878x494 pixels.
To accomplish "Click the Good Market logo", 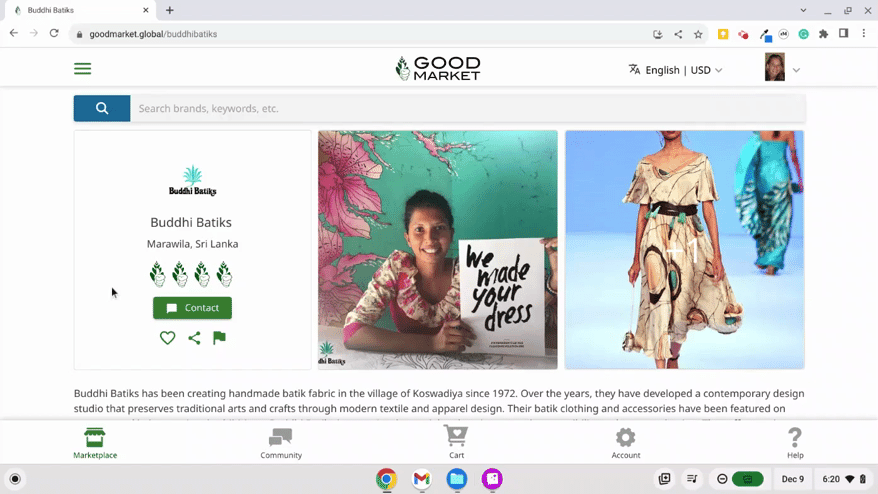I will (438, 69).
